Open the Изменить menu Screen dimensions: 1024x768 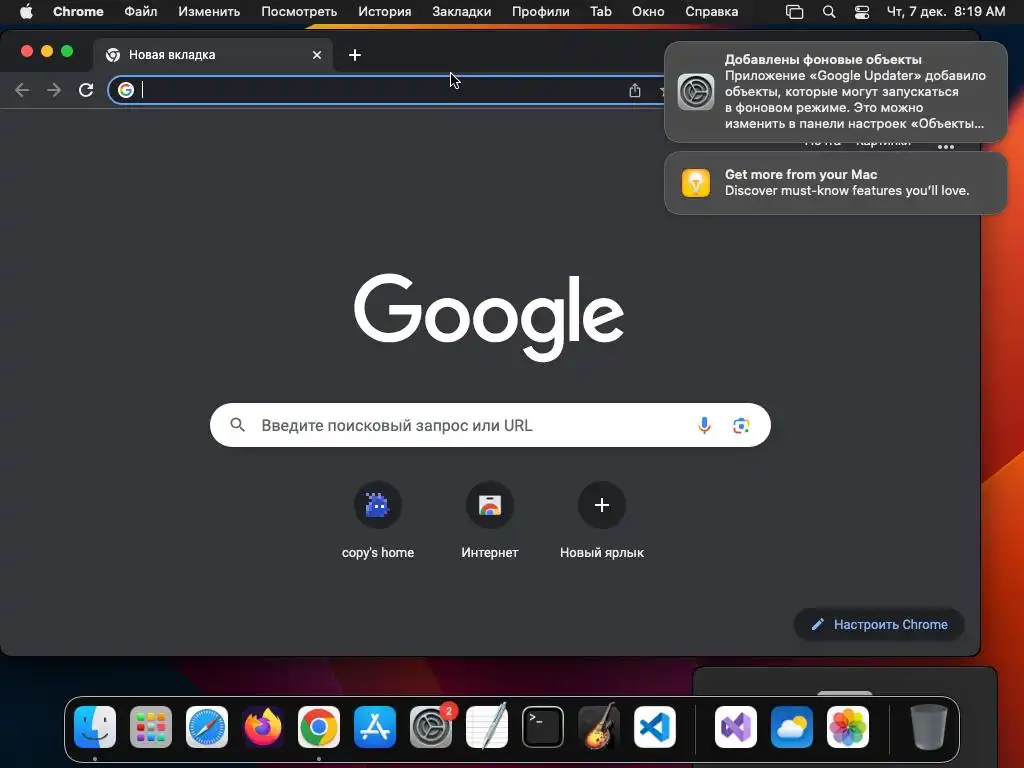pos(209,12)
